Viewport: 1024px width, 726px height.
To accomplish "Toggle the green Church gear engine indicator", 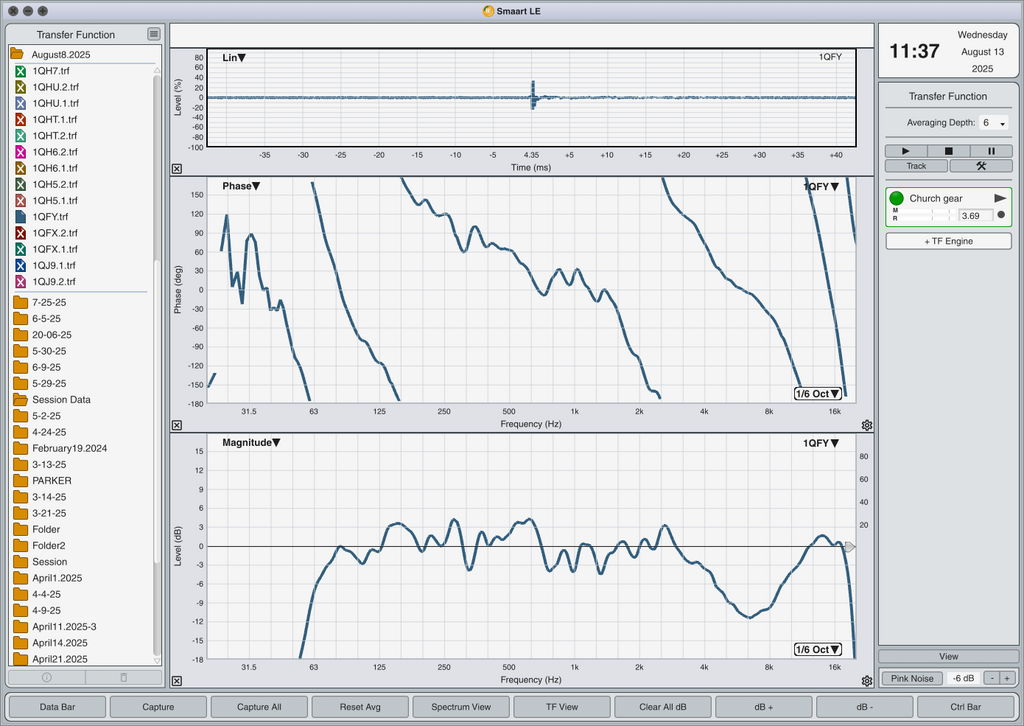I will coord(897,198).
